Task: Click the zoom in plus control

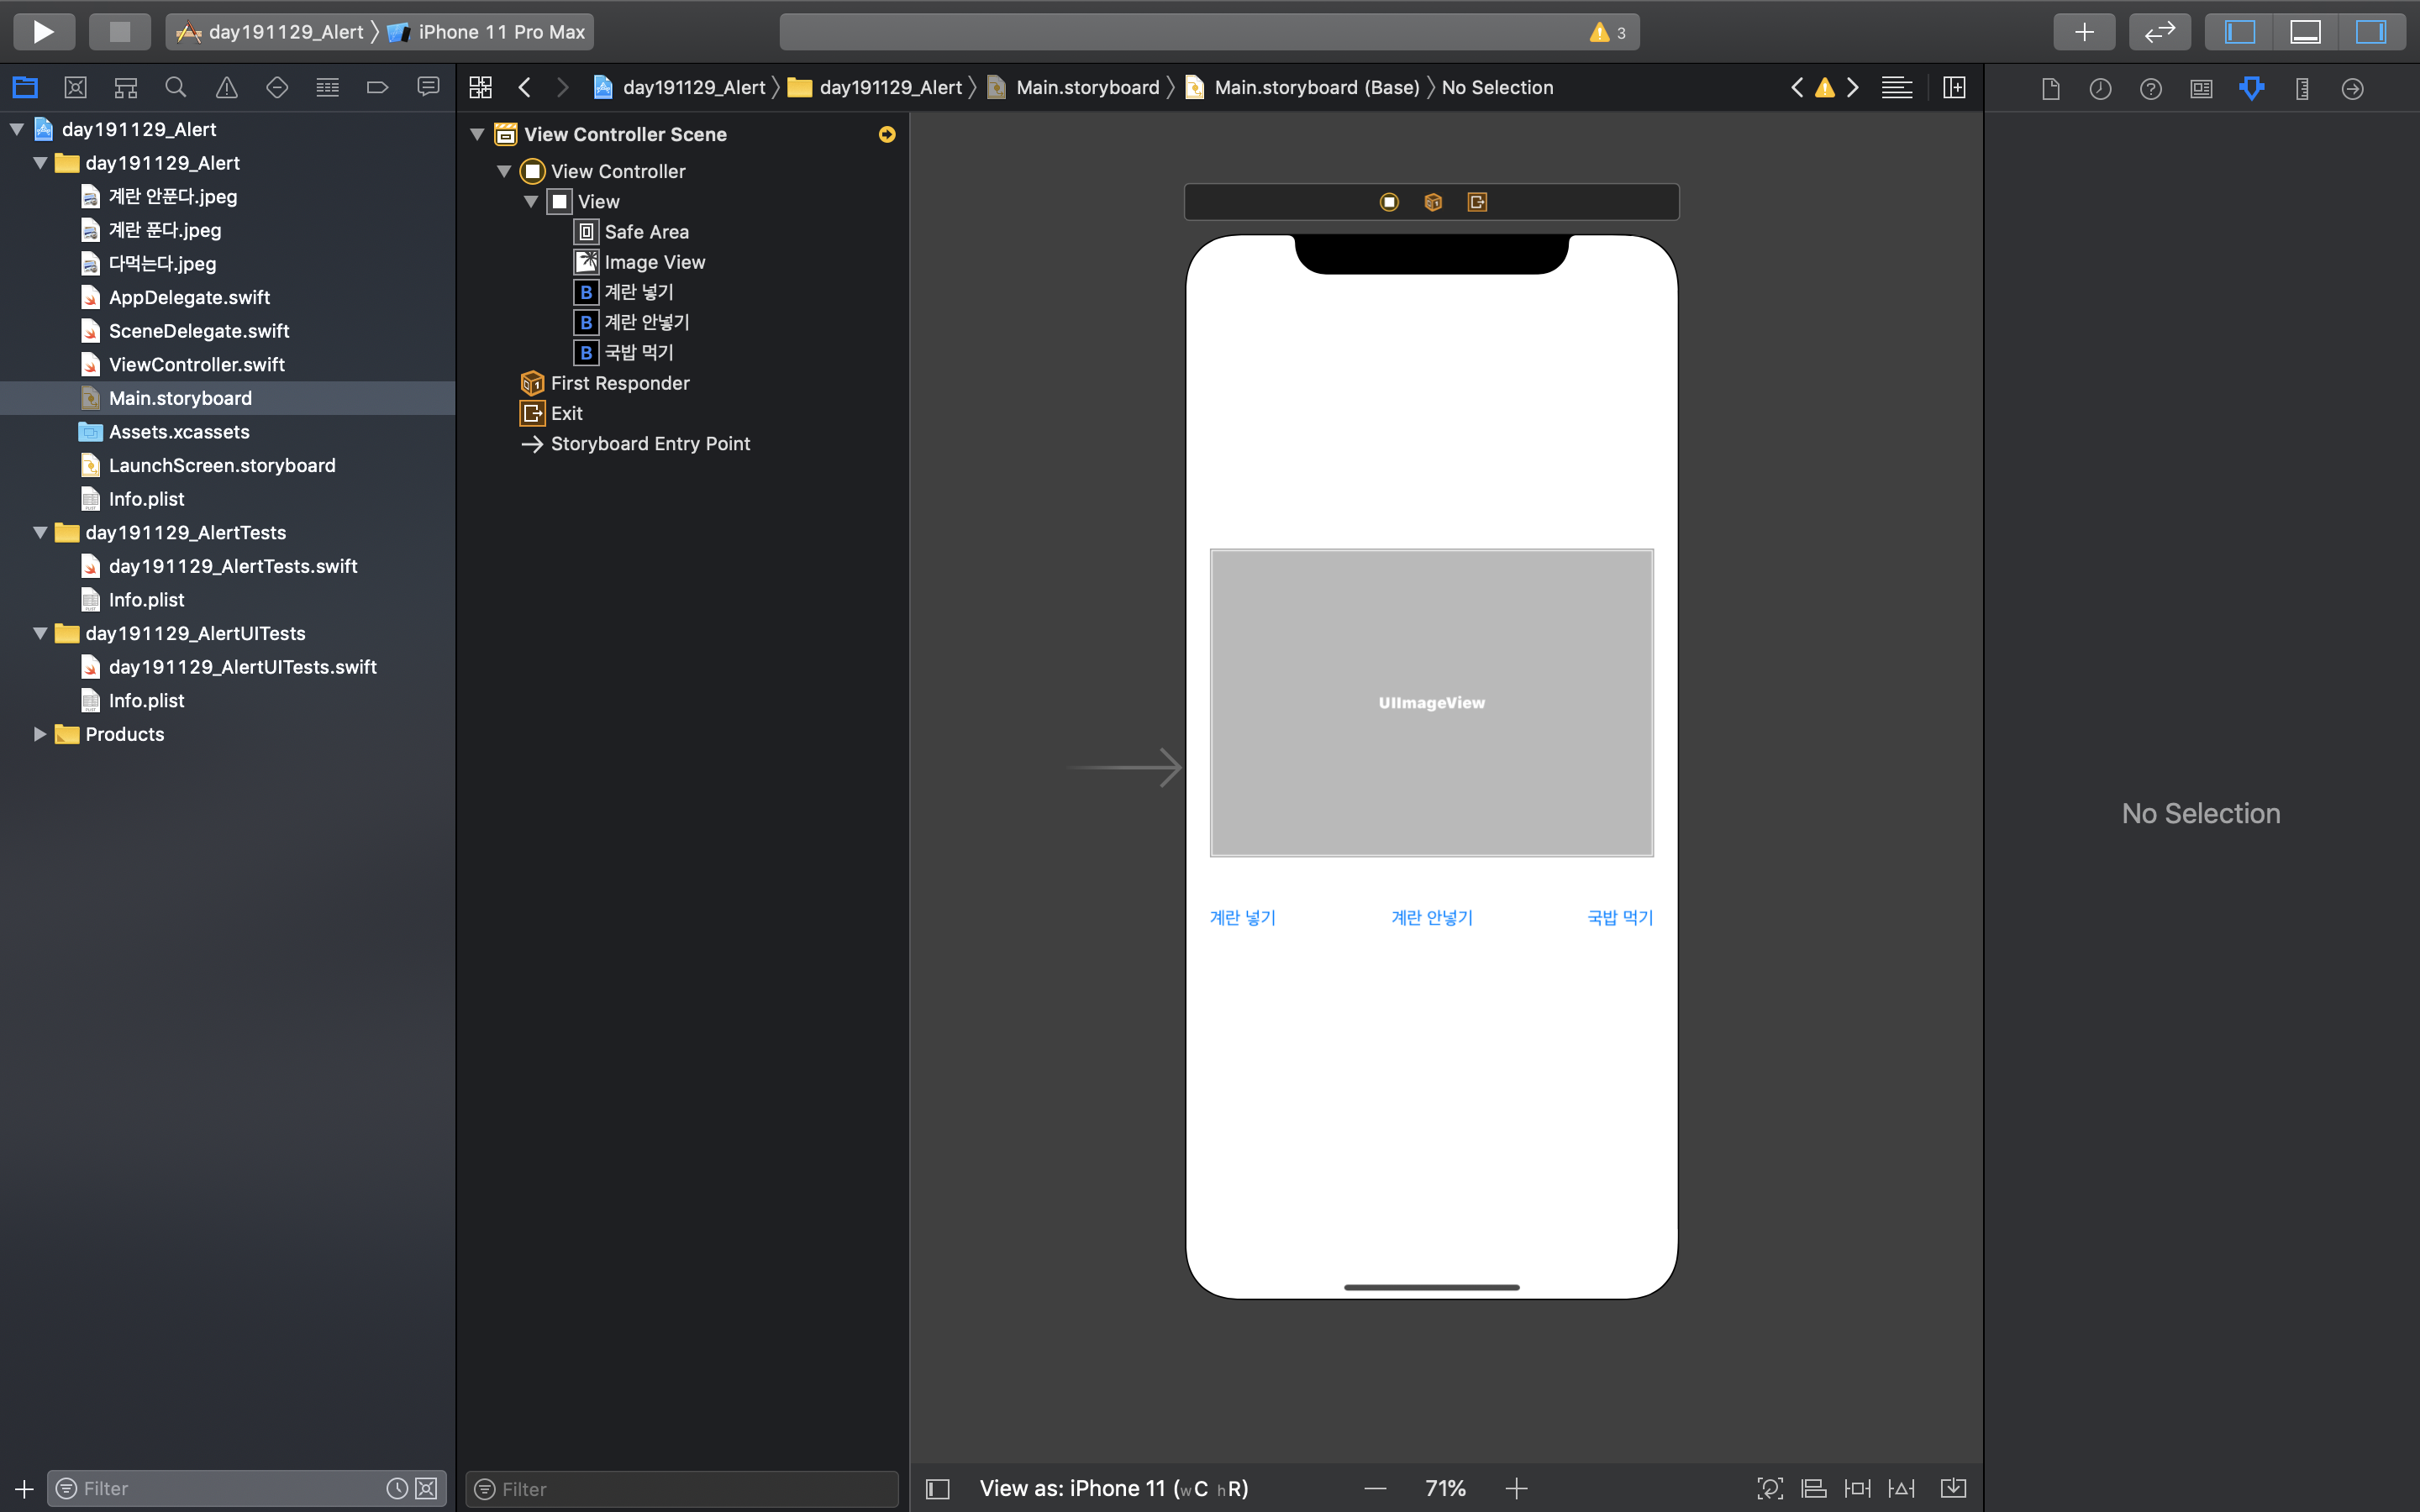Action: point(1516,1488)
